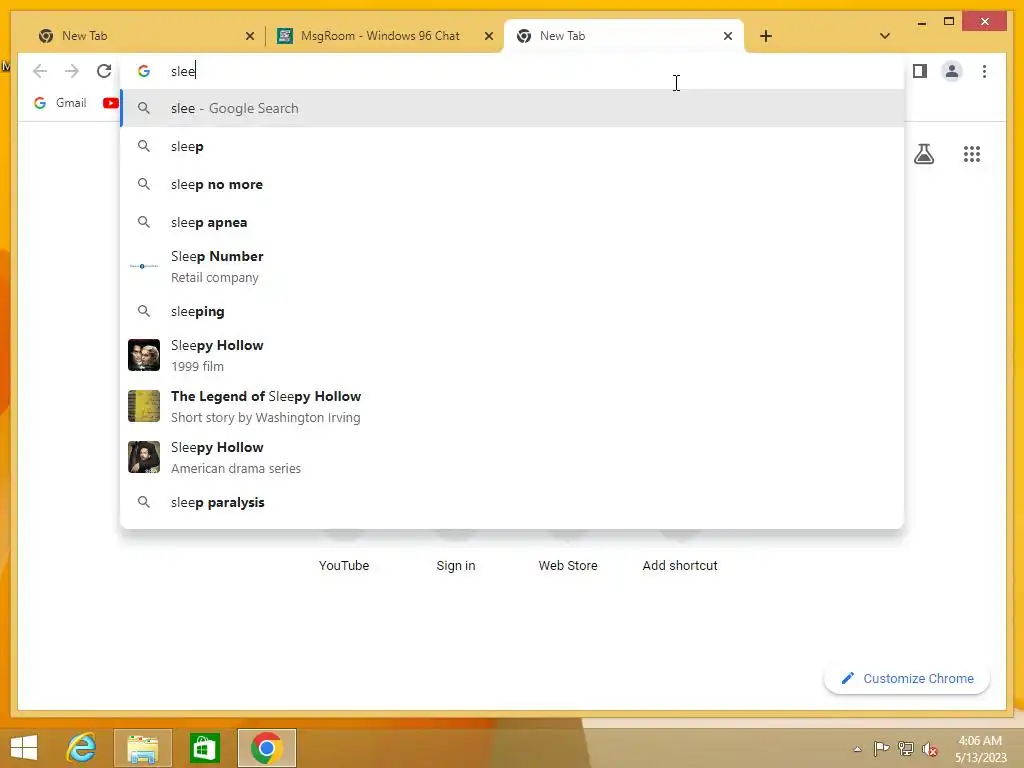Open the Windows Store taskbar icon

click(204, 748)
